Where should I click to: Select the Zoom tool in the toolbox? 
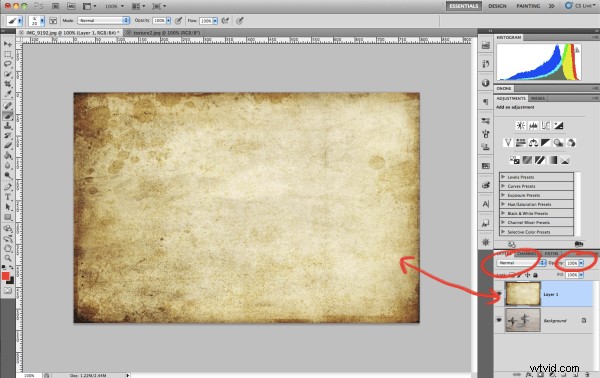tap(8, 258)
